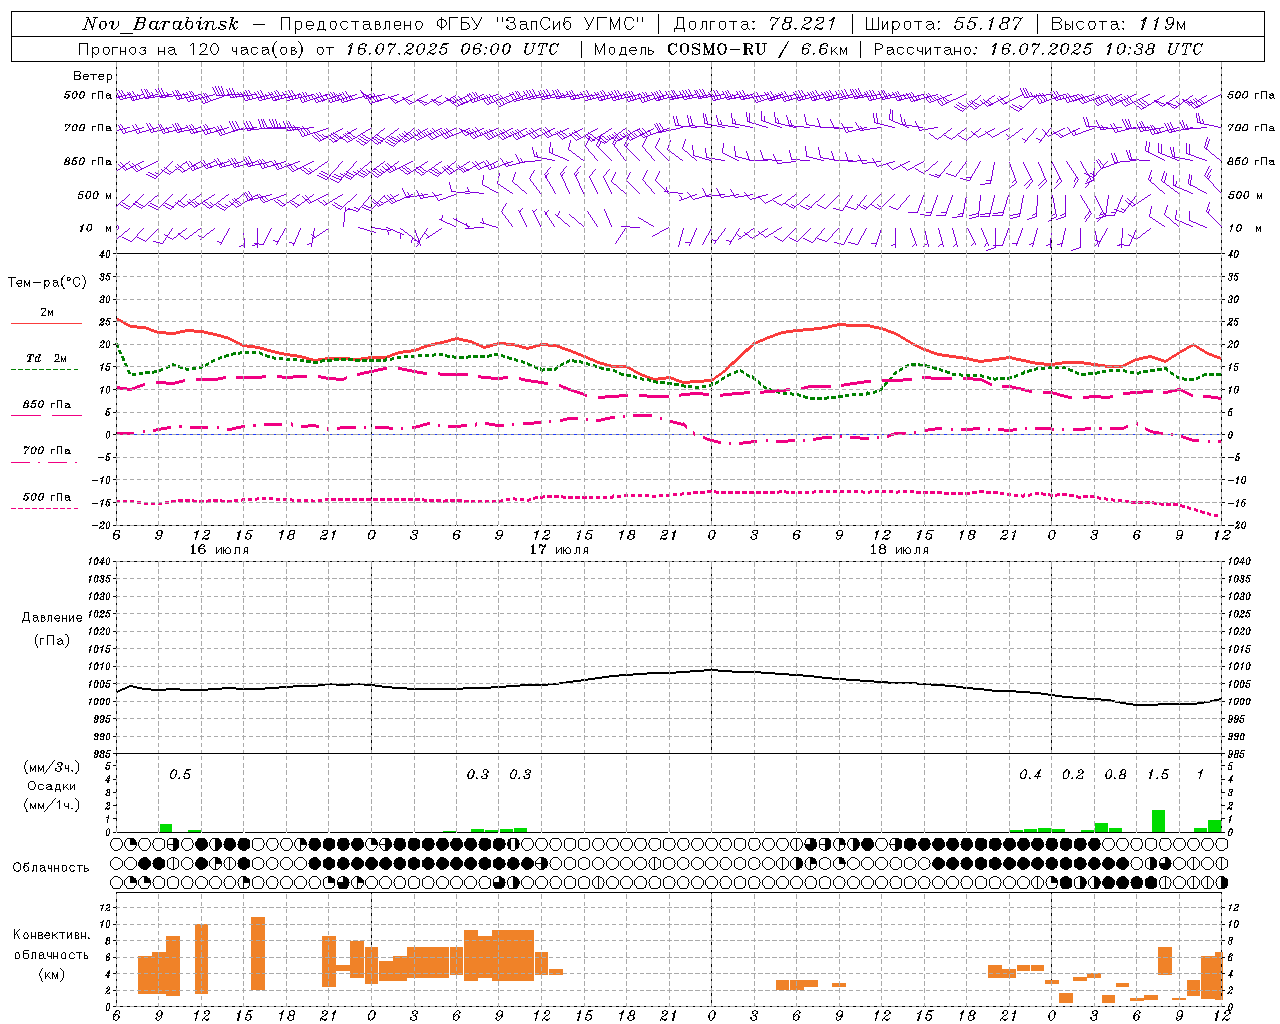Click the '10 м' wind level label on left

pyautogui.click(x=96, y=228)
